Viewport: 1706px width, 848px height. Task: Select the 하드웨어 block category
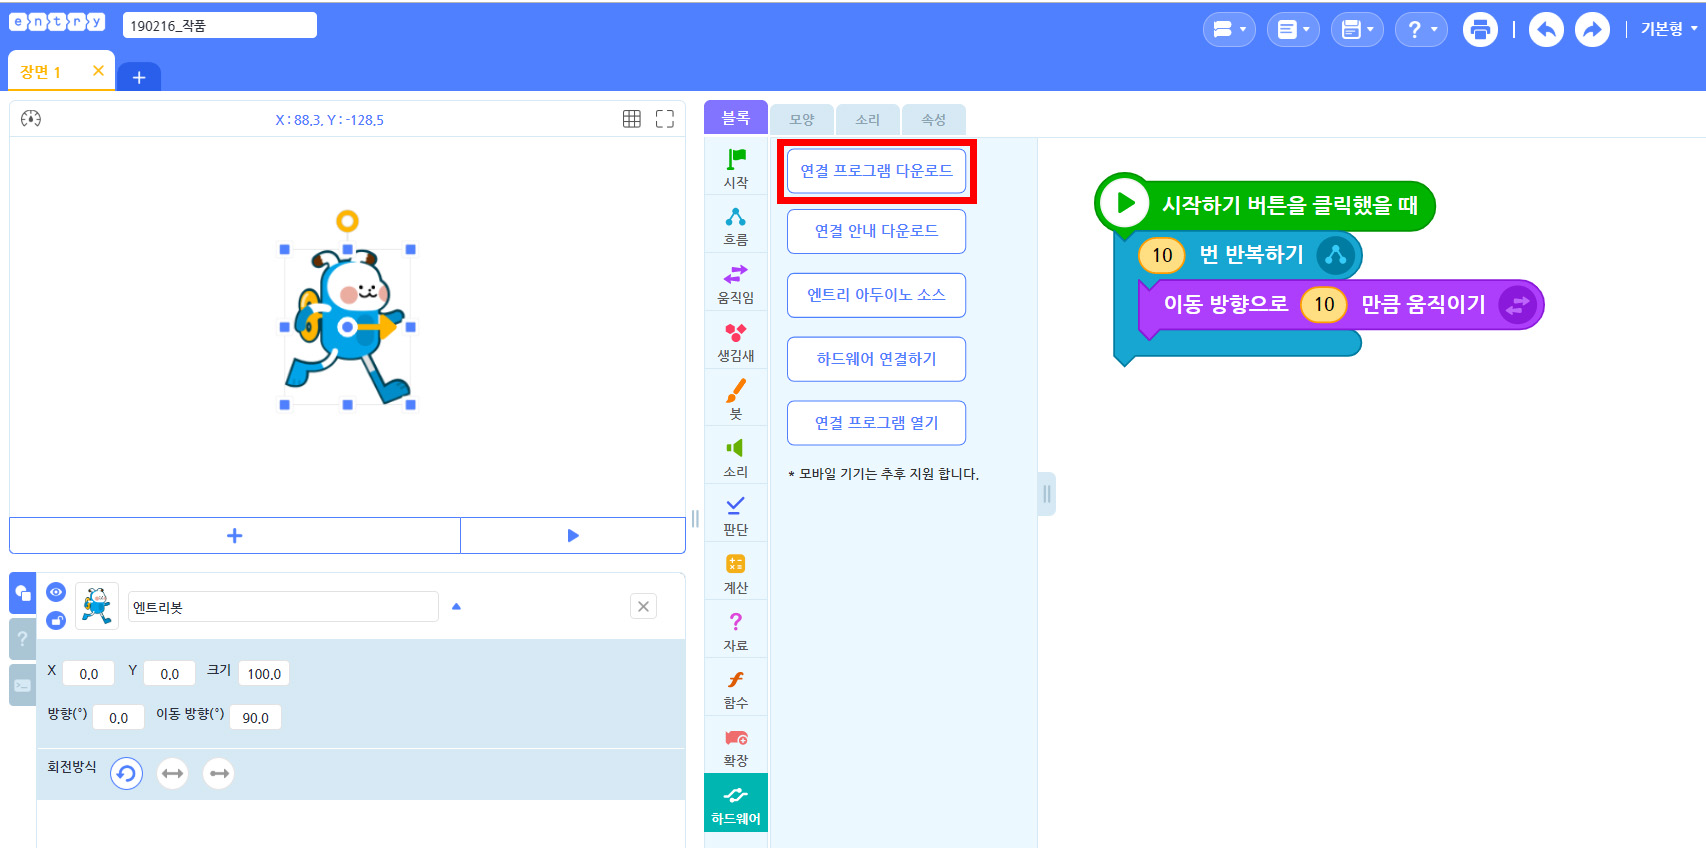click(x=736, y=804)
